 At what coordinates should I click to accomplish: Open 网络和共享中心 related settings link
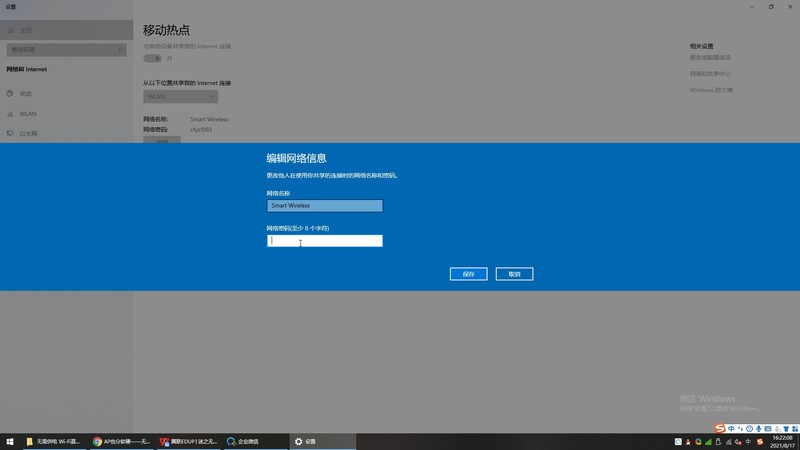point(710,74)
